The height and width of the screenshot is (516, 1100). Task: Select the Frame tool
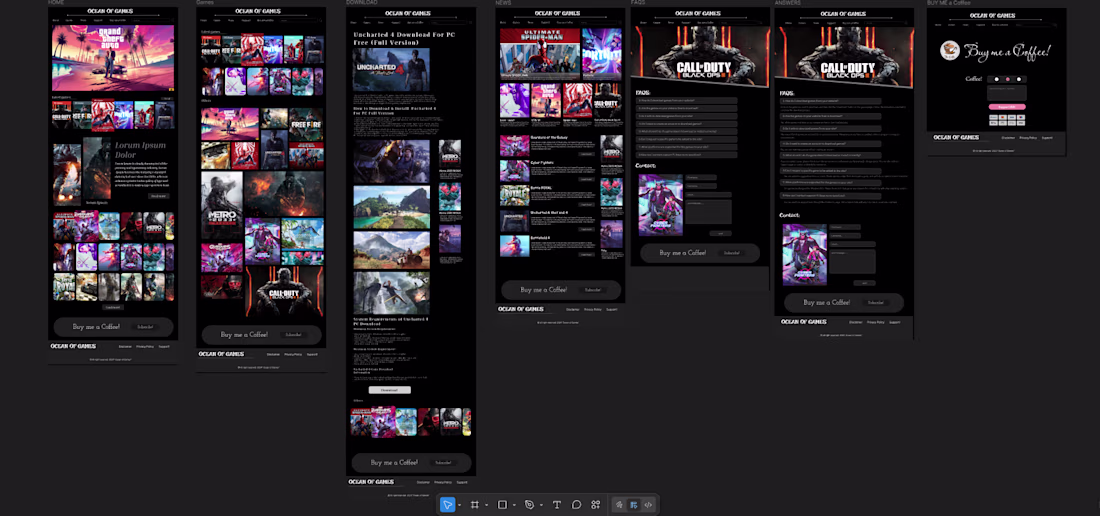pyautogui.click(x=474, y=505)
